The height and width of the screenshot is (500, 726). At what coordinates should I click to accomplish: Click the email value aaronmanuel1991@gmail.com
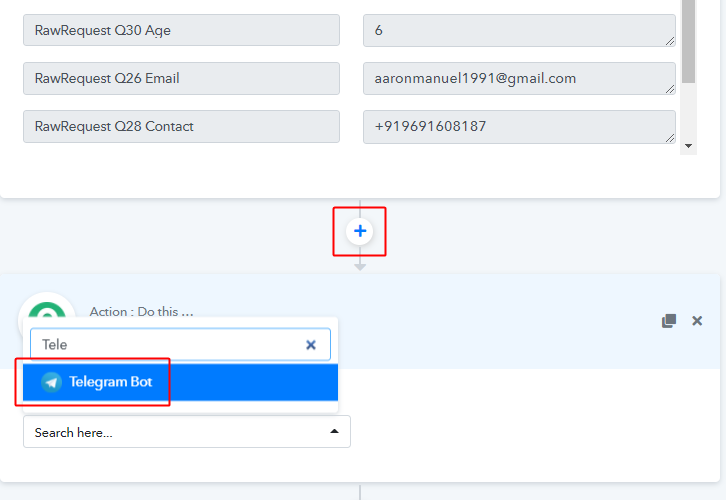click(519, 78)
